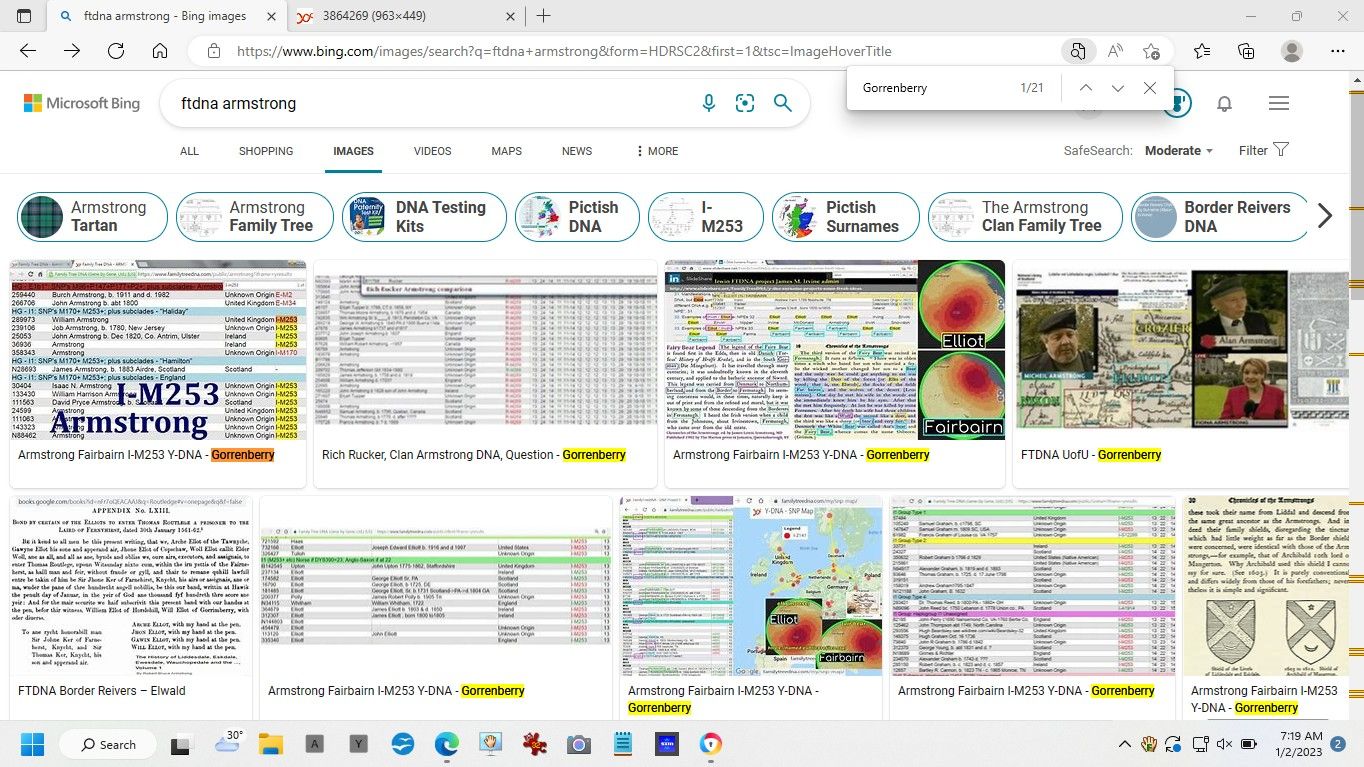Click the find on page toolbar icon
This screenshot has width=1364, height=767.
coord(1077,51)
